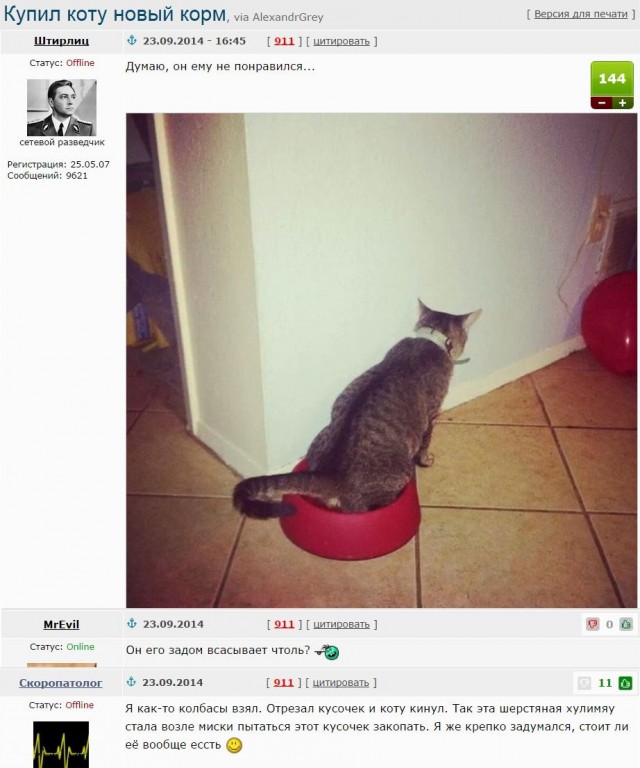Open the cat in red bowl photo
Viewport: 640px width, 768px height.
pyautogui.click(x=381, y=360)
